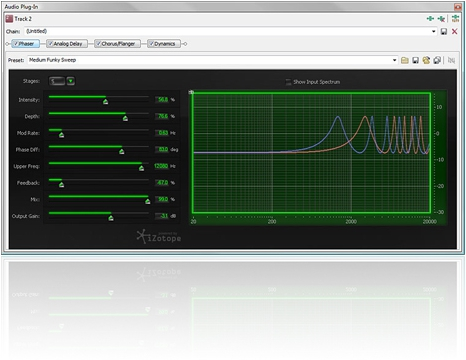Toggle the Dynamics checkbox
Screen dimensions: 466x360
[151, 44]
